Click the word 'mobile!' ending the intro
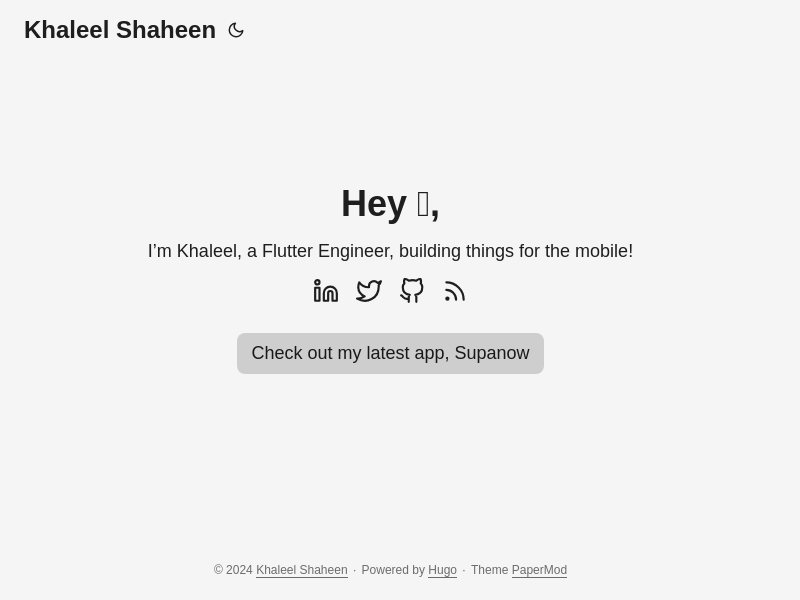800x600 pixels. [603, 251]
